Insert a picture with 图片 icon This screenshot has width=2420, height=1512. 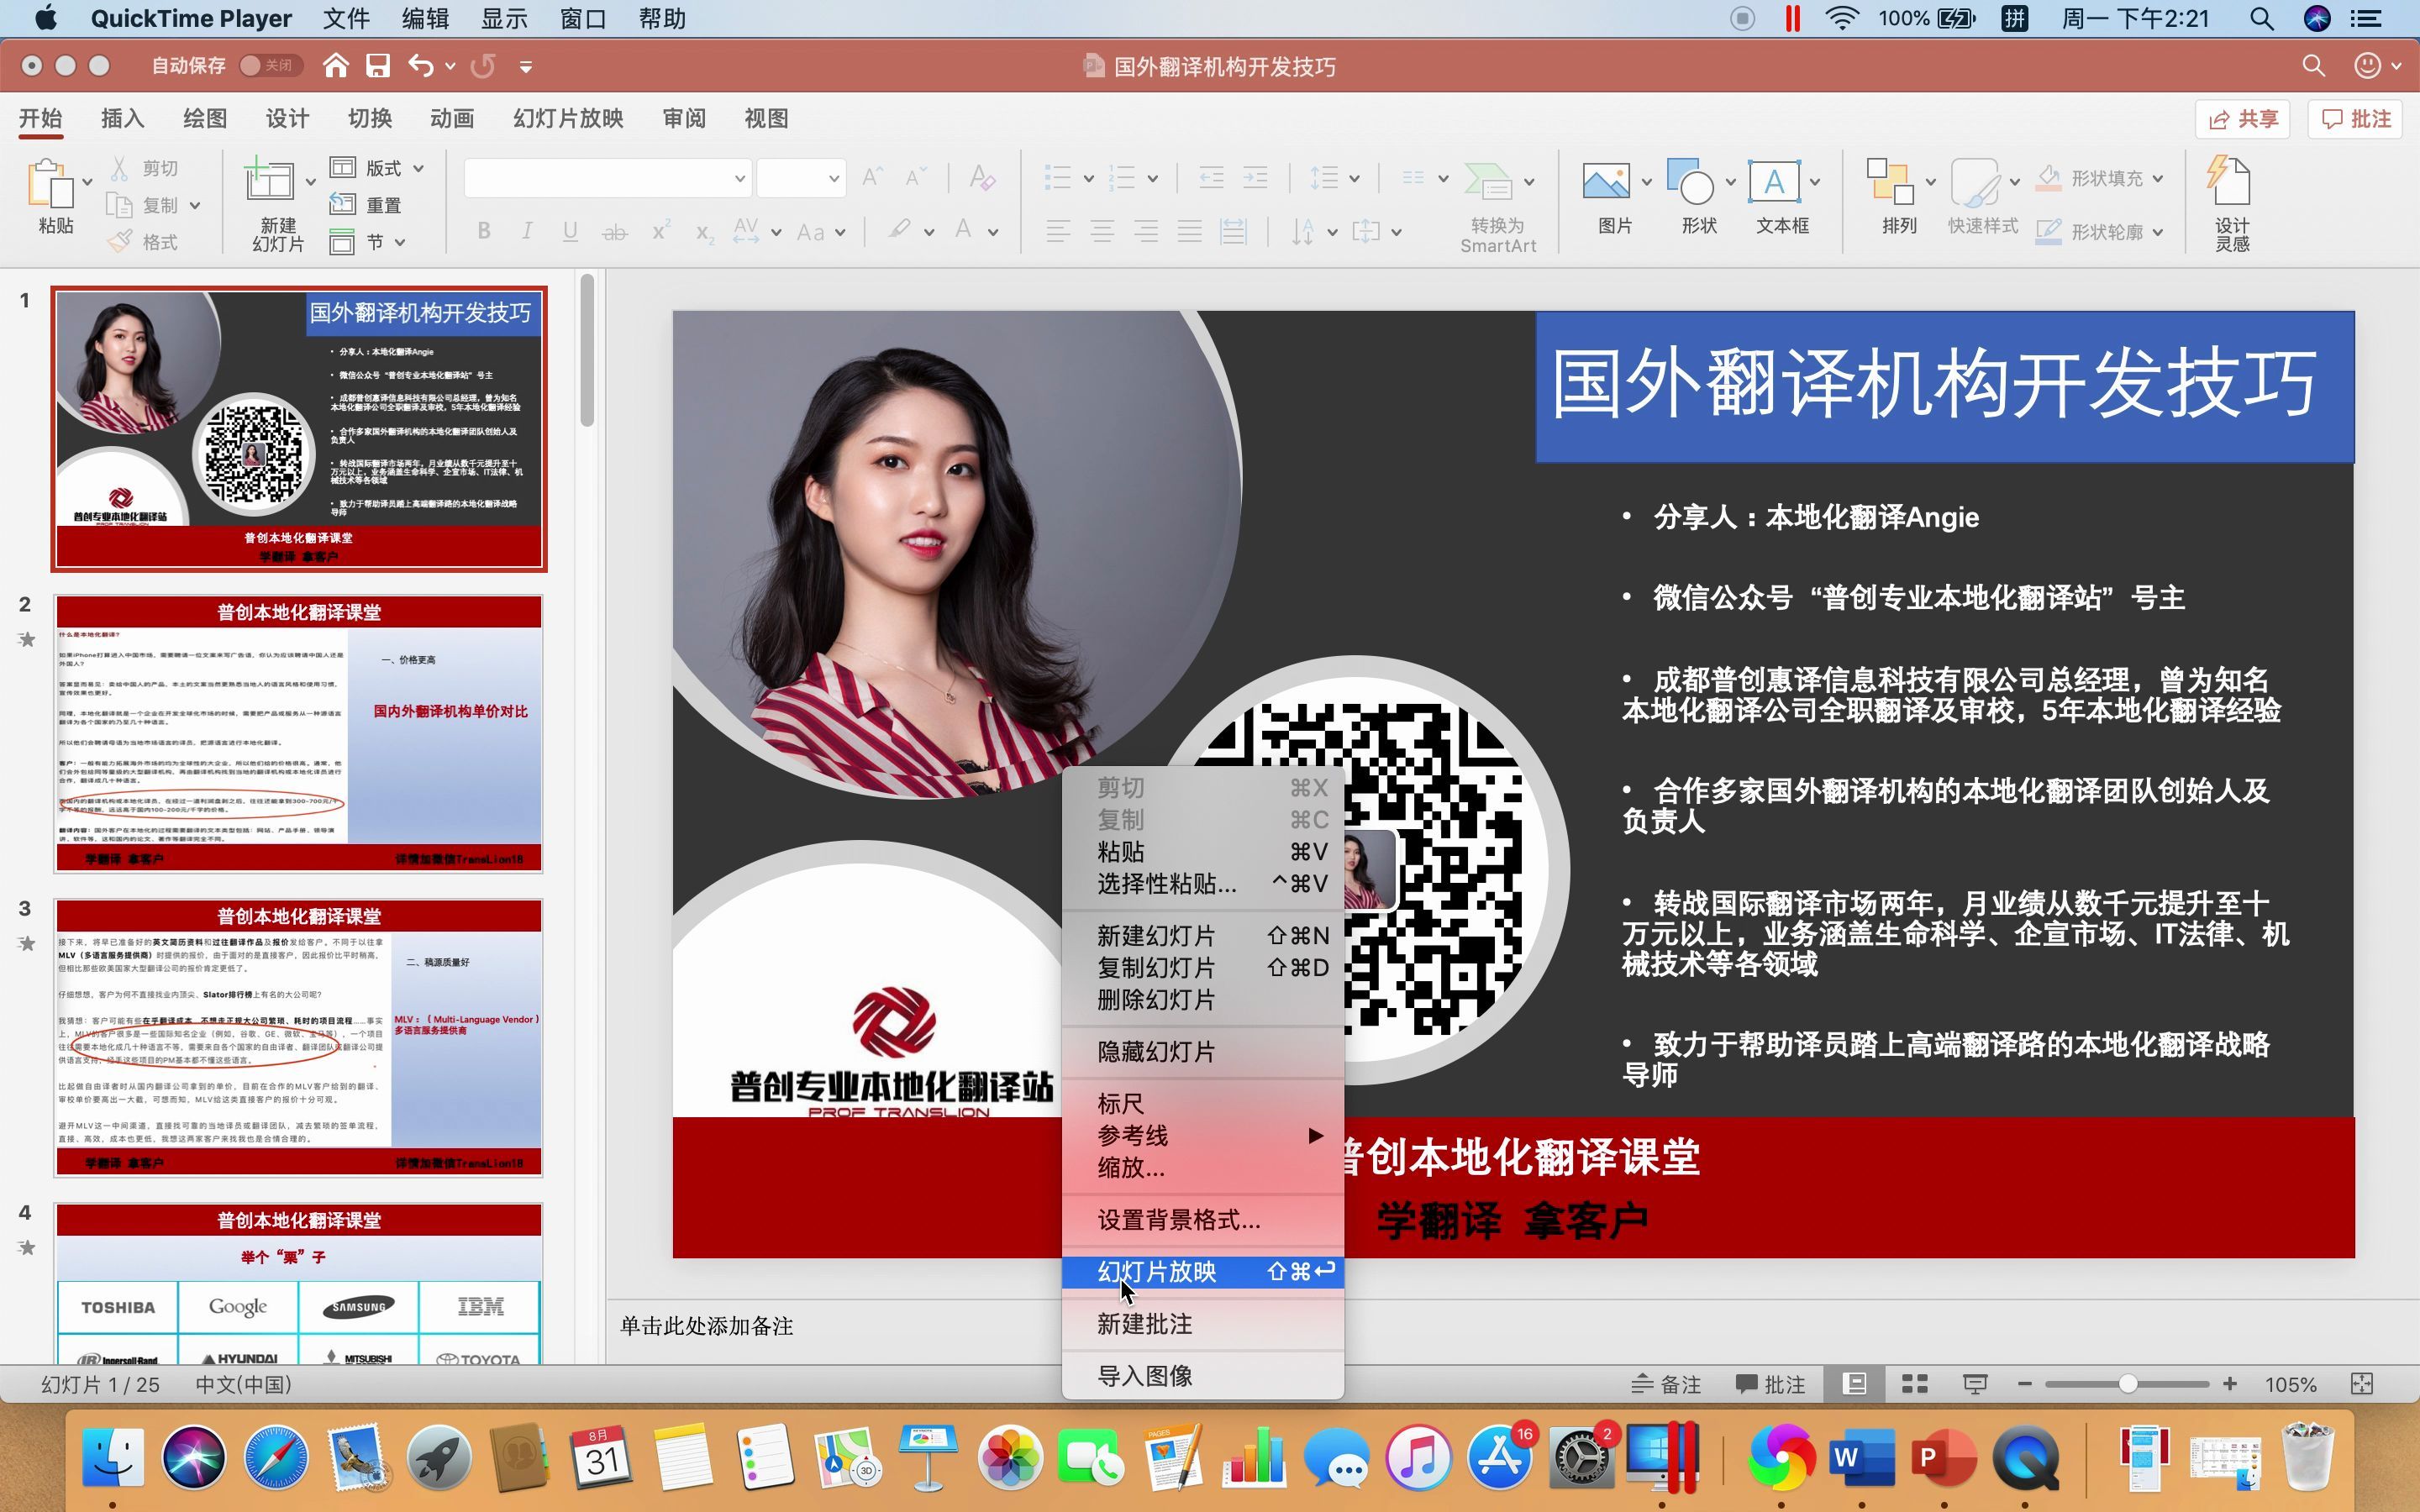pos(1606,181)
